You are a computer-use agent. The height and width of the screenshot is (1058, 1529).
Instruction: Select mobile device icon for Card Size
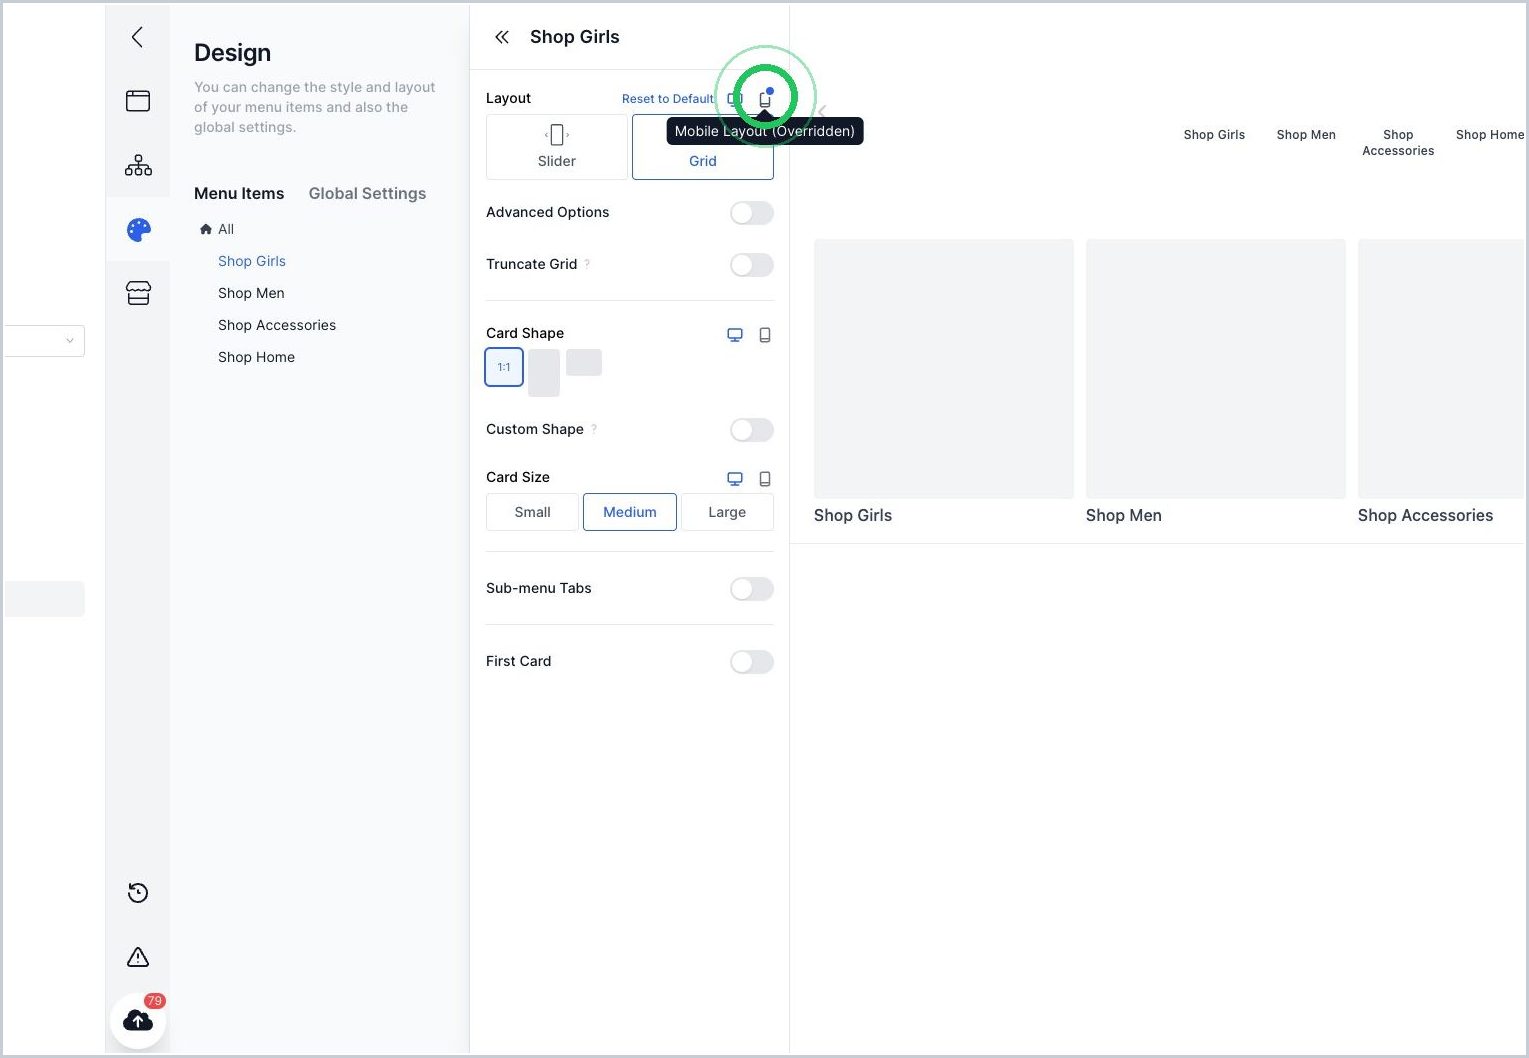click(765, 479)
